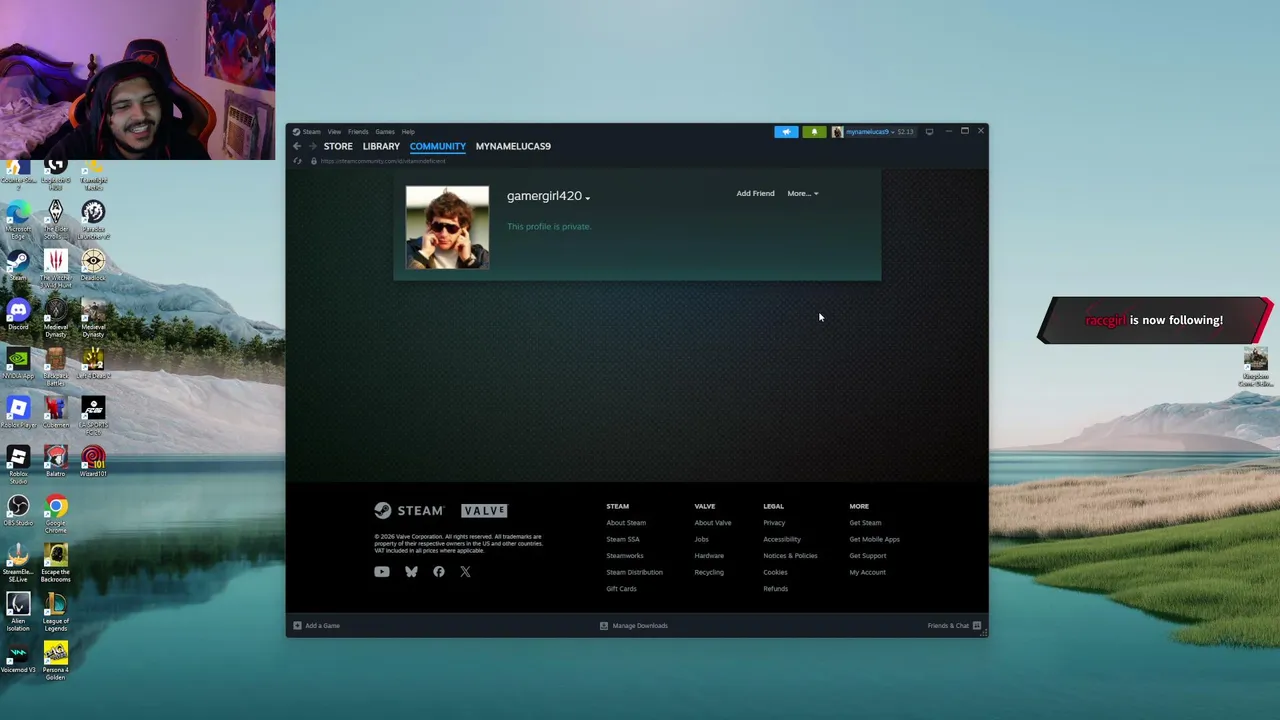Open the blue Steam announcements megaphone
Screen dimensions: 1280x720
(786, 131)
